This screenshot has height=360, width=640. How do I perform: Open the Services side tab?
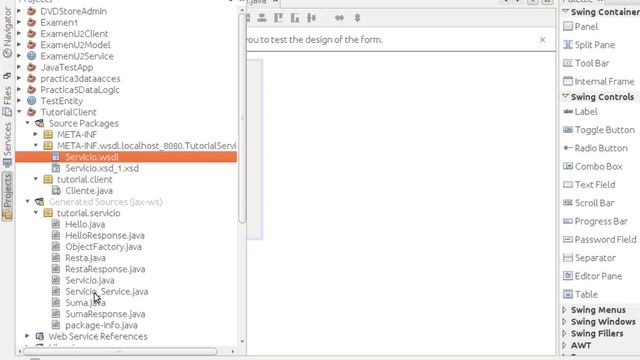(x=7, y=144)
